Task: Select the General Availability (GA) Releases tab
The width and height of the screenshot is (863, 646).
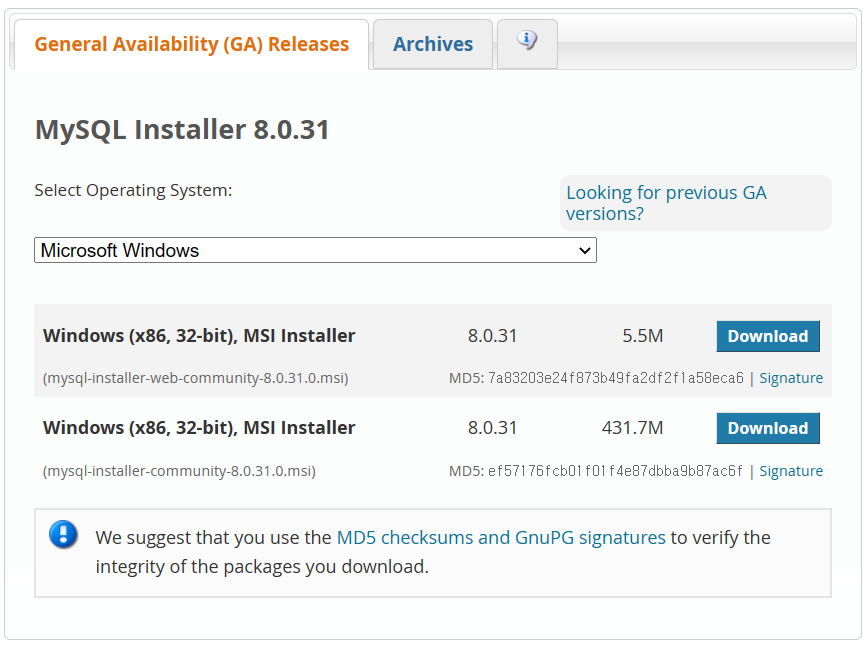Action: (x=192, y=44)
